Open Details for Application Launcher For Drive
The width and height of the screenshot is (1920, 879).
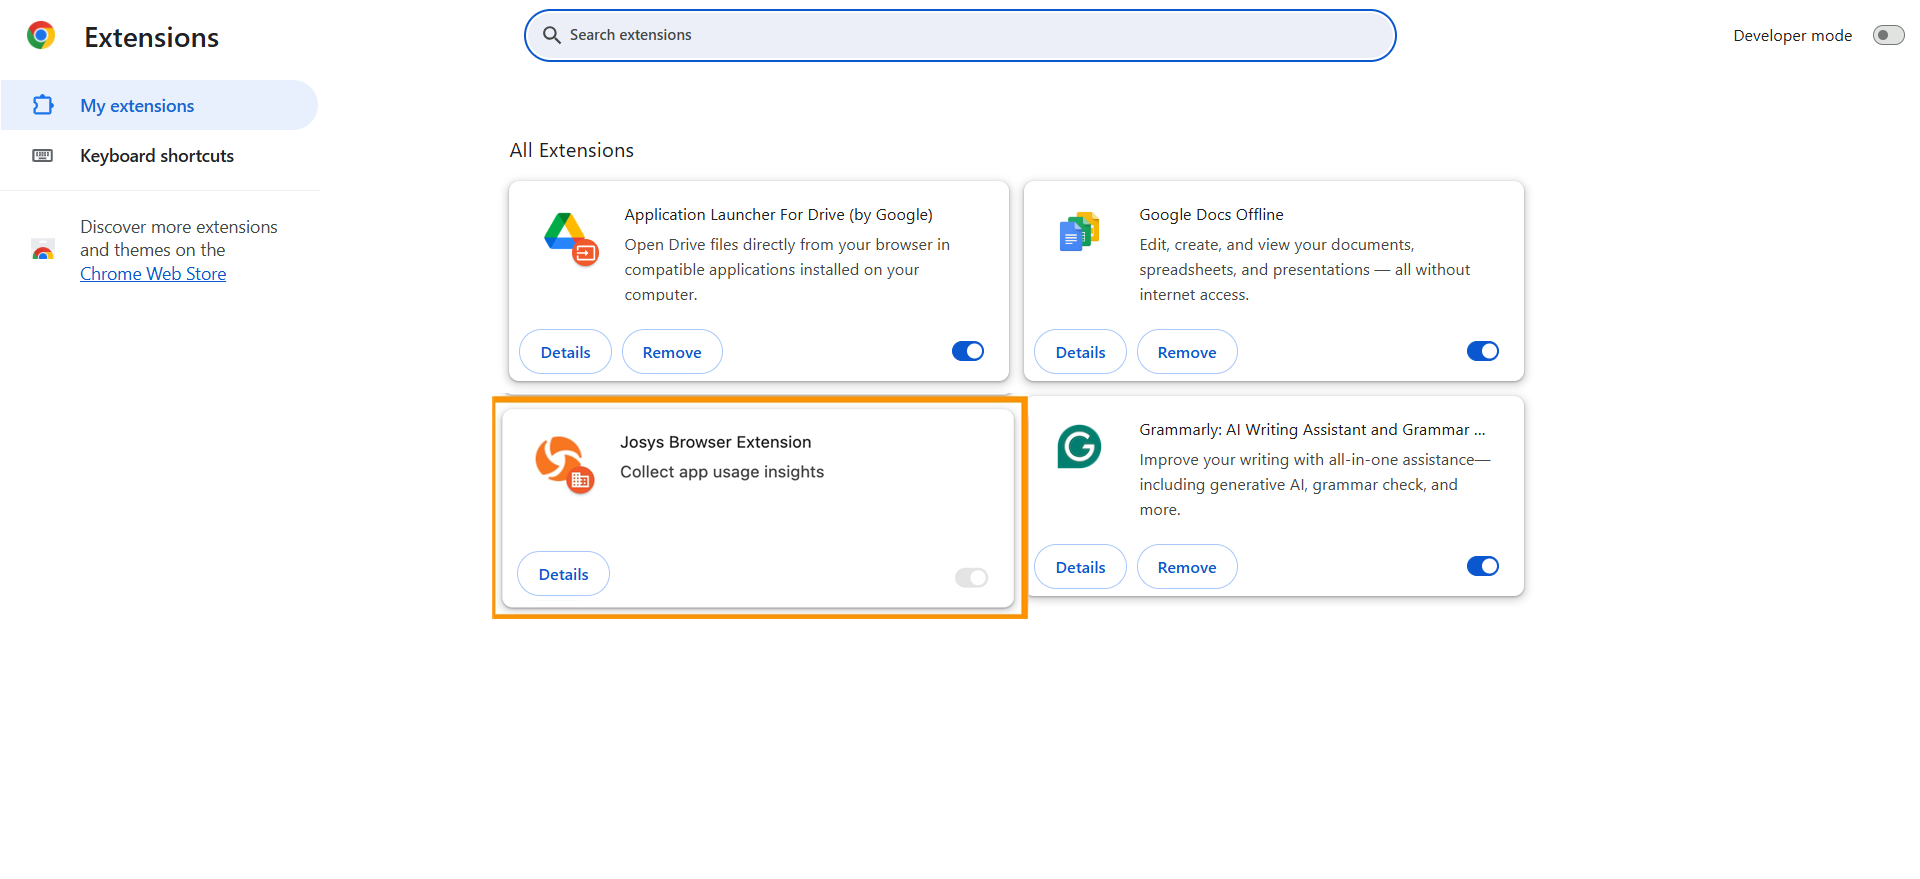(x=565, y=352)
